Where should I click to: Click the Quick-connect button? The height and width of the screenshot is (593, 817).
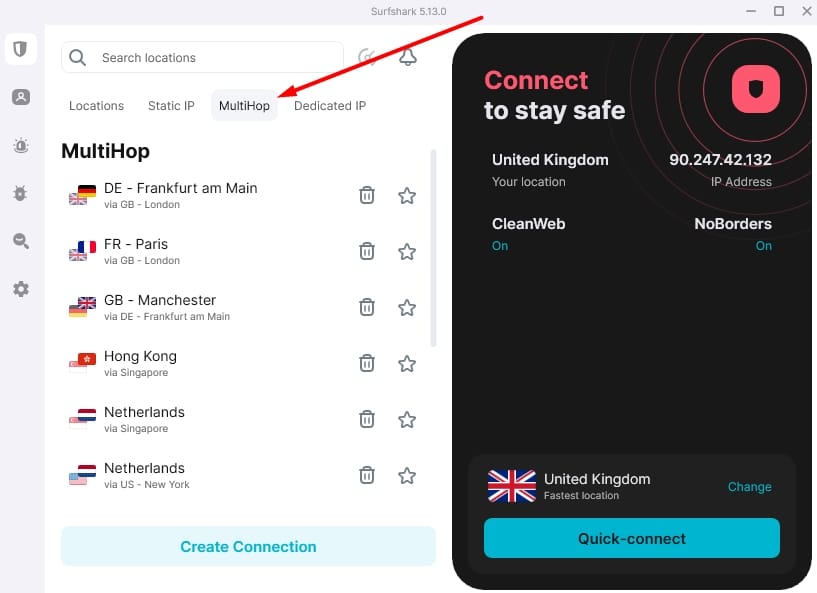tap(631, 538)
